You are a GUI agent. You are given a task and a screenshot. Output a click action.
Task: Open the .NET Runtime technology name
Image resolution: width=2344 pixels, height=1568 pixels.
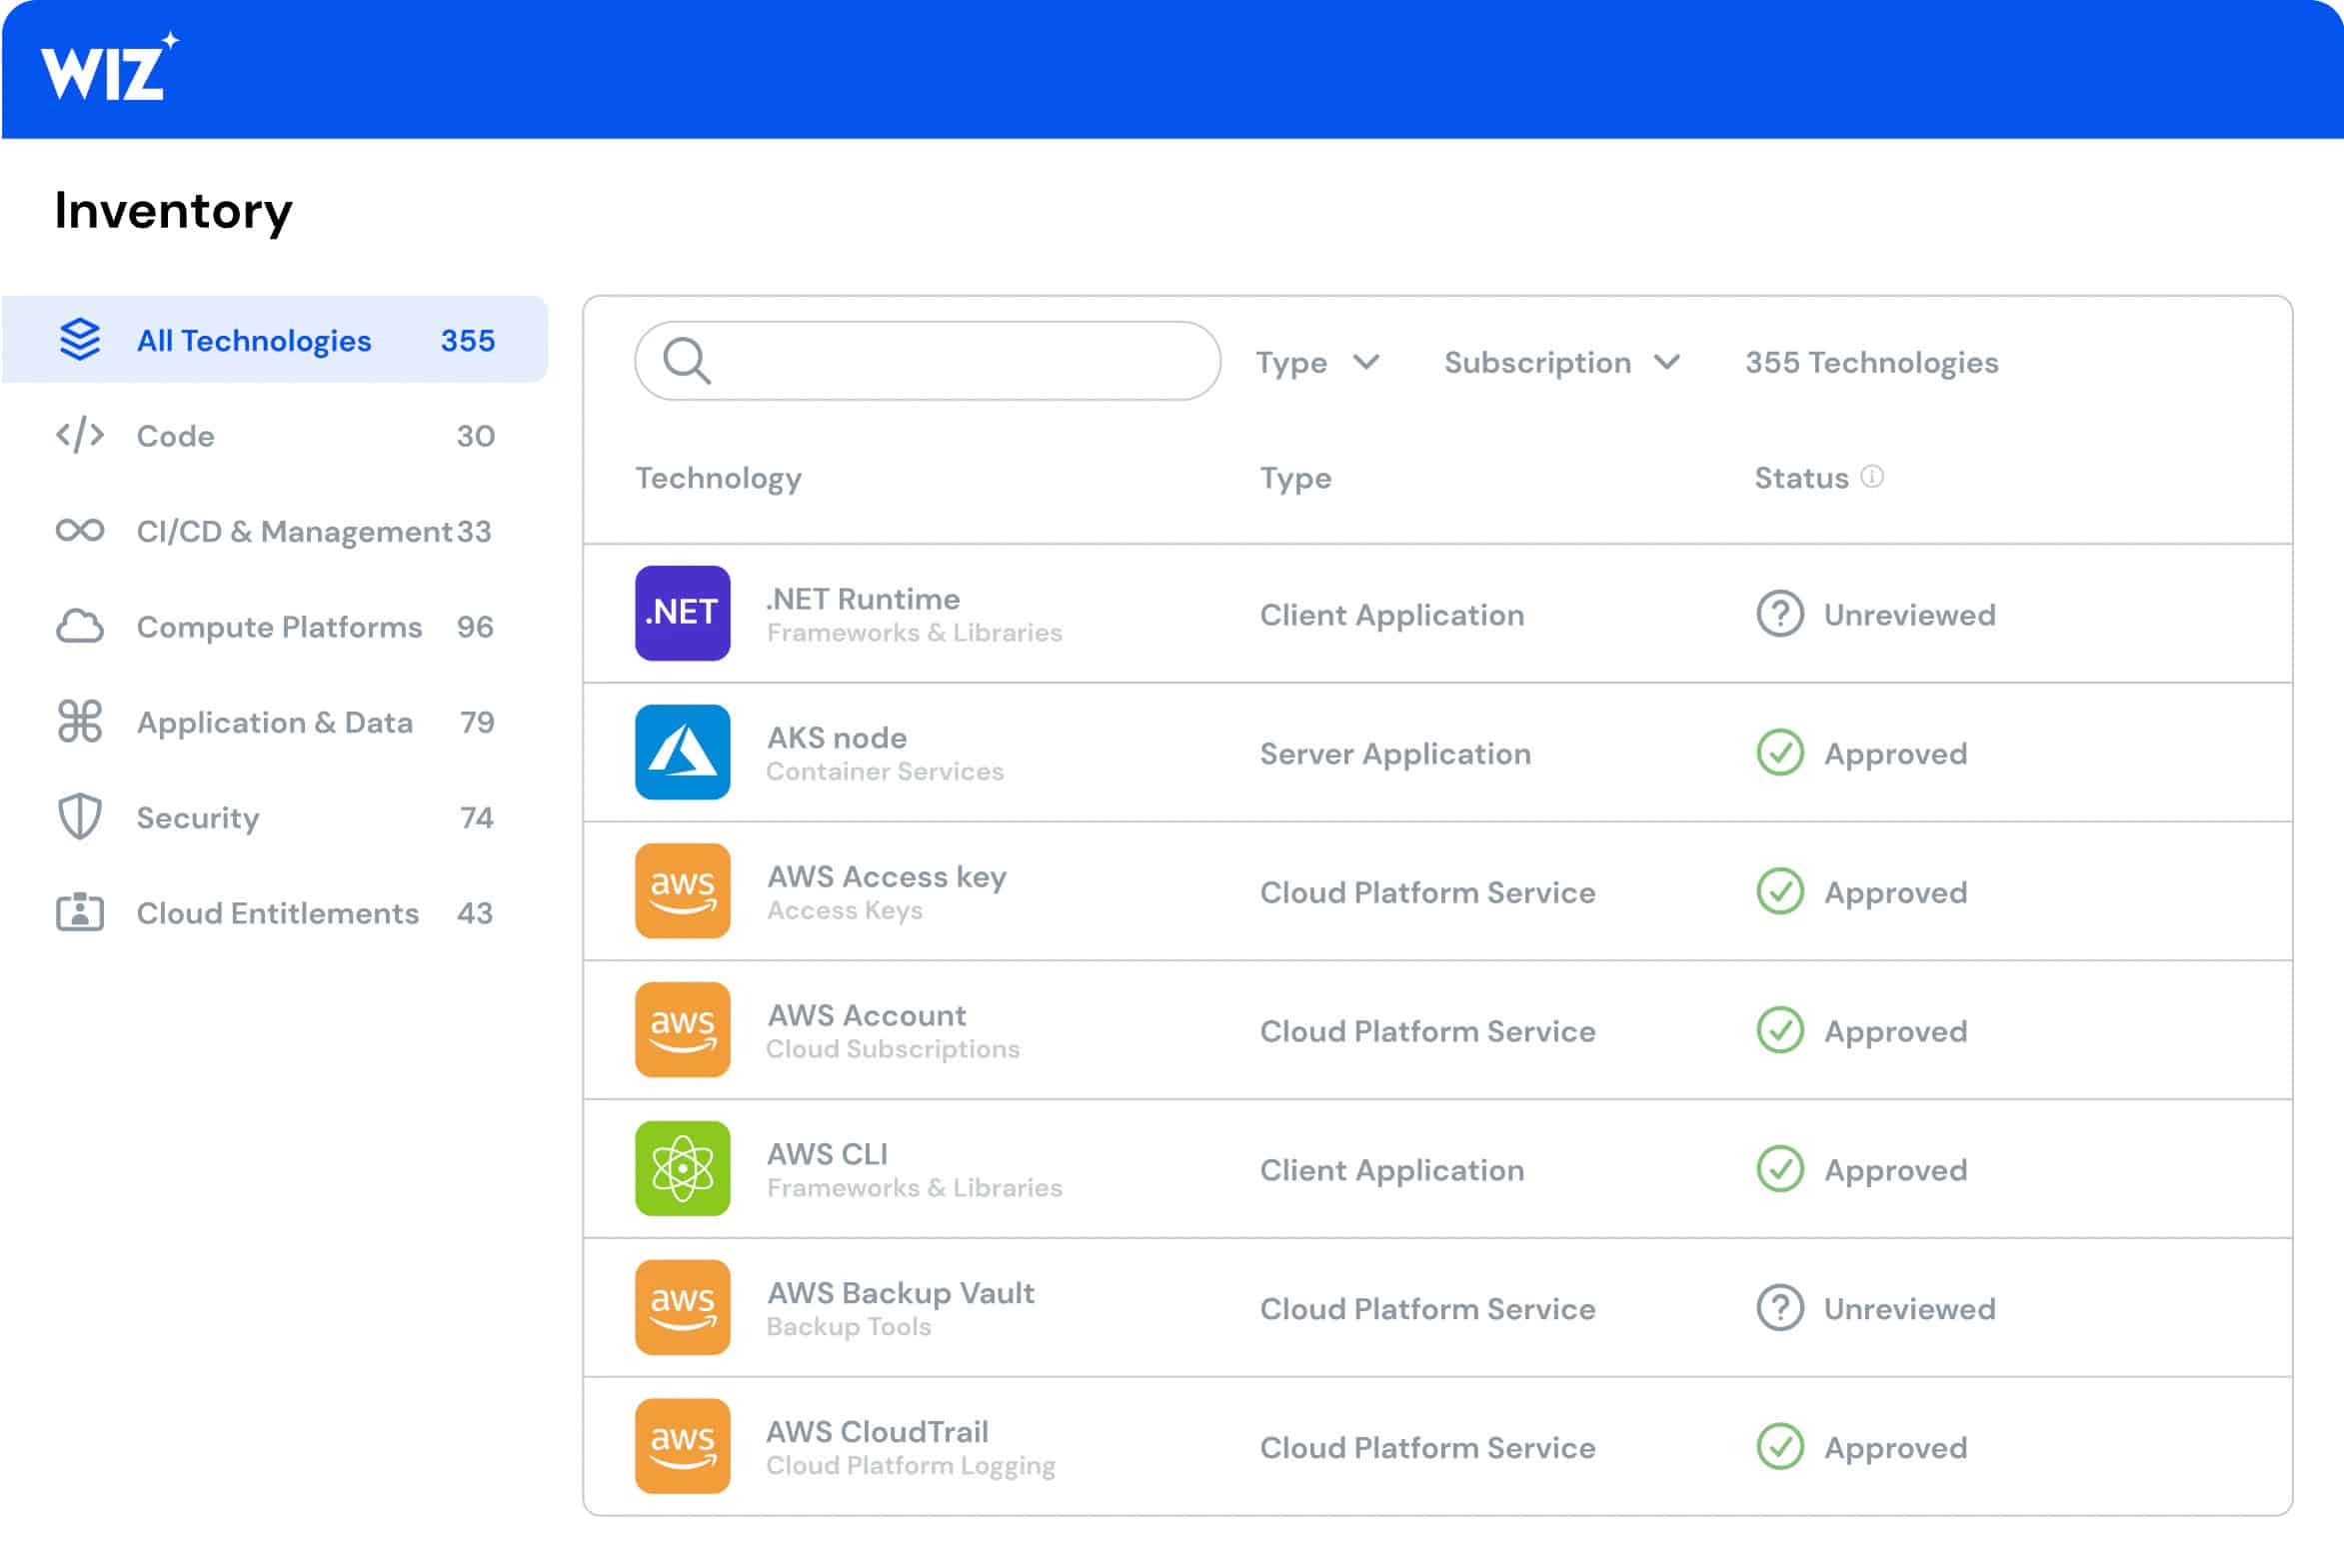pyautogui.click(x=862, y=599)
